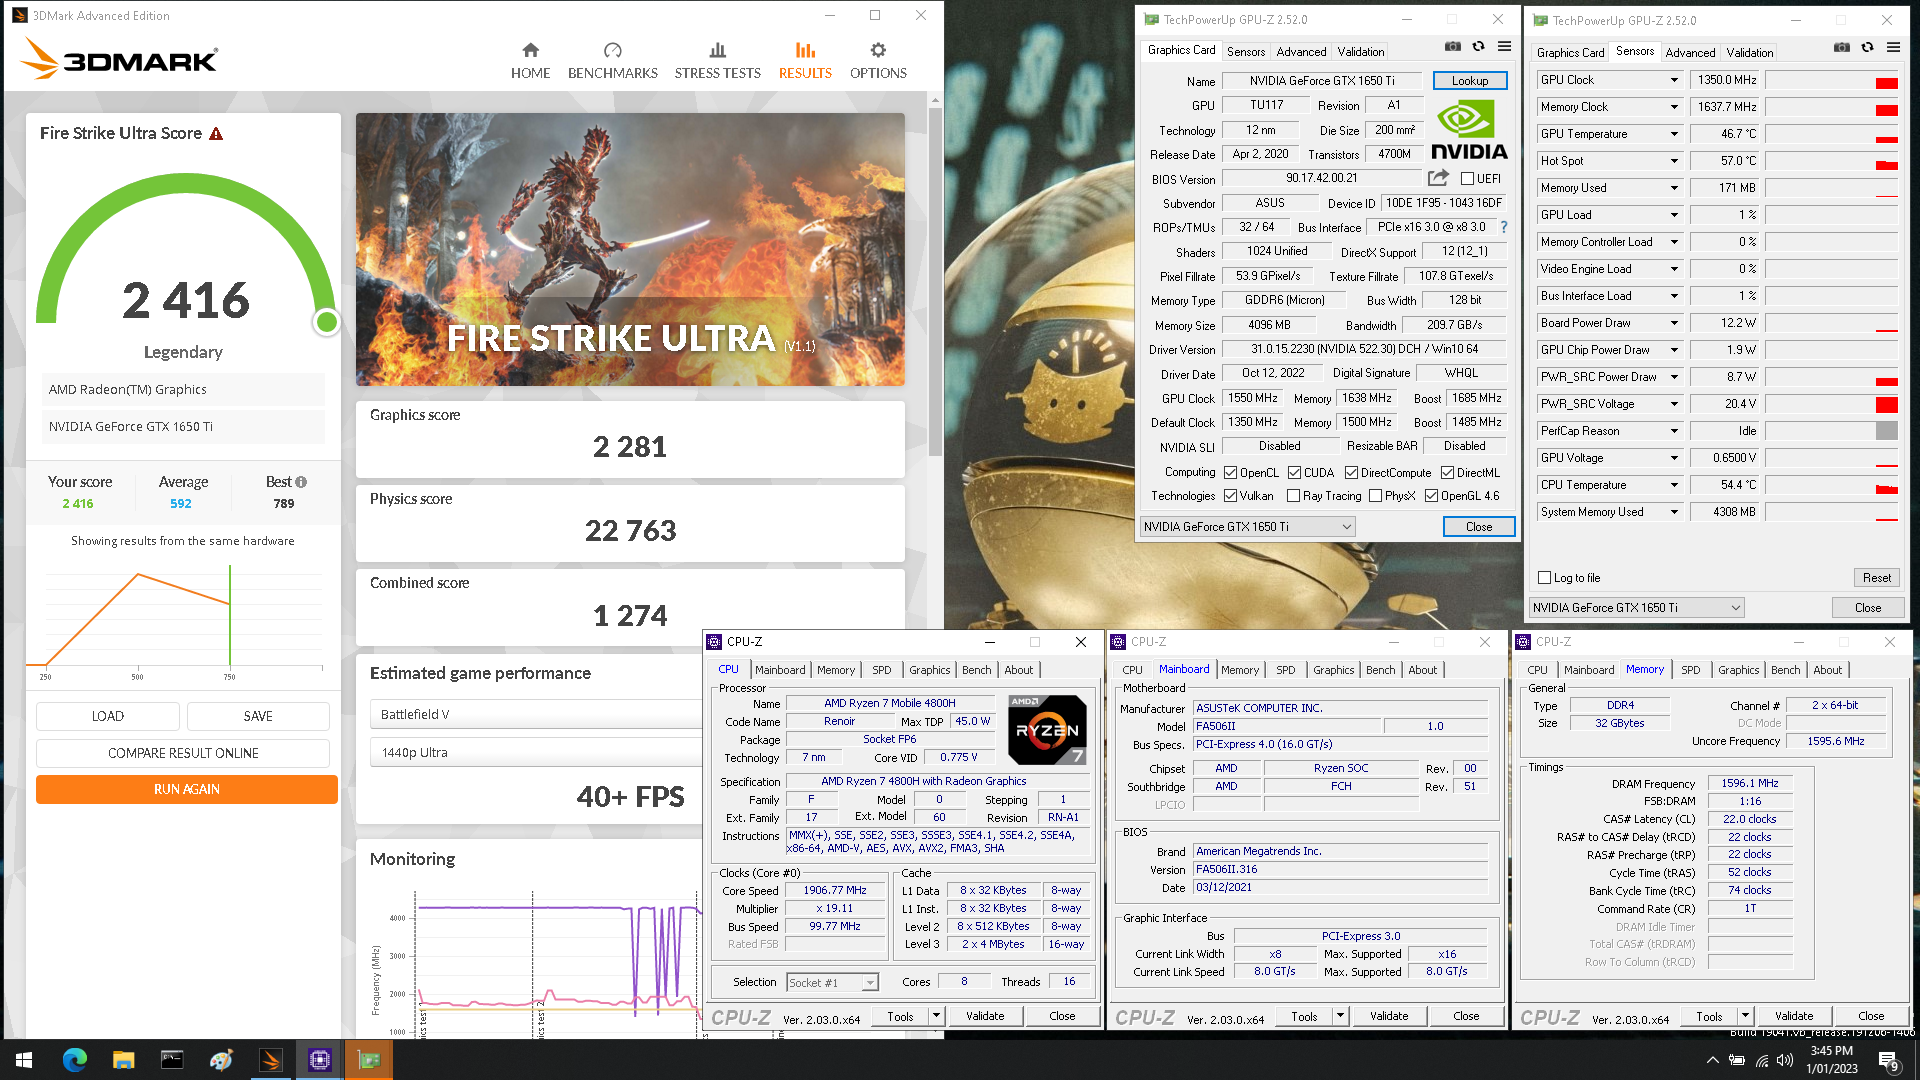Click the refresh icon in GPU-Z Graphics Card window
This screenshot has width=1920, height=1080.
(1478, 46)
